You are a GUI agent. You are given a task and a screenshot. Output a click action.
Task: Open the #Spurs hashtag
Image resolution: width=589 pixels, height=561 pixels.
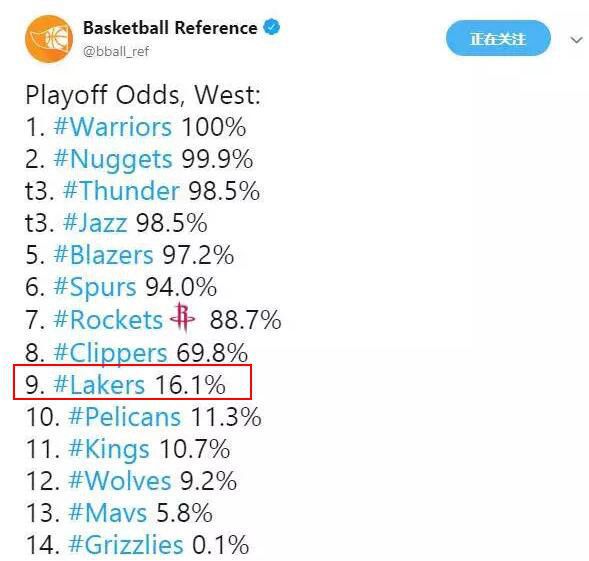click(x=95, y=288)
